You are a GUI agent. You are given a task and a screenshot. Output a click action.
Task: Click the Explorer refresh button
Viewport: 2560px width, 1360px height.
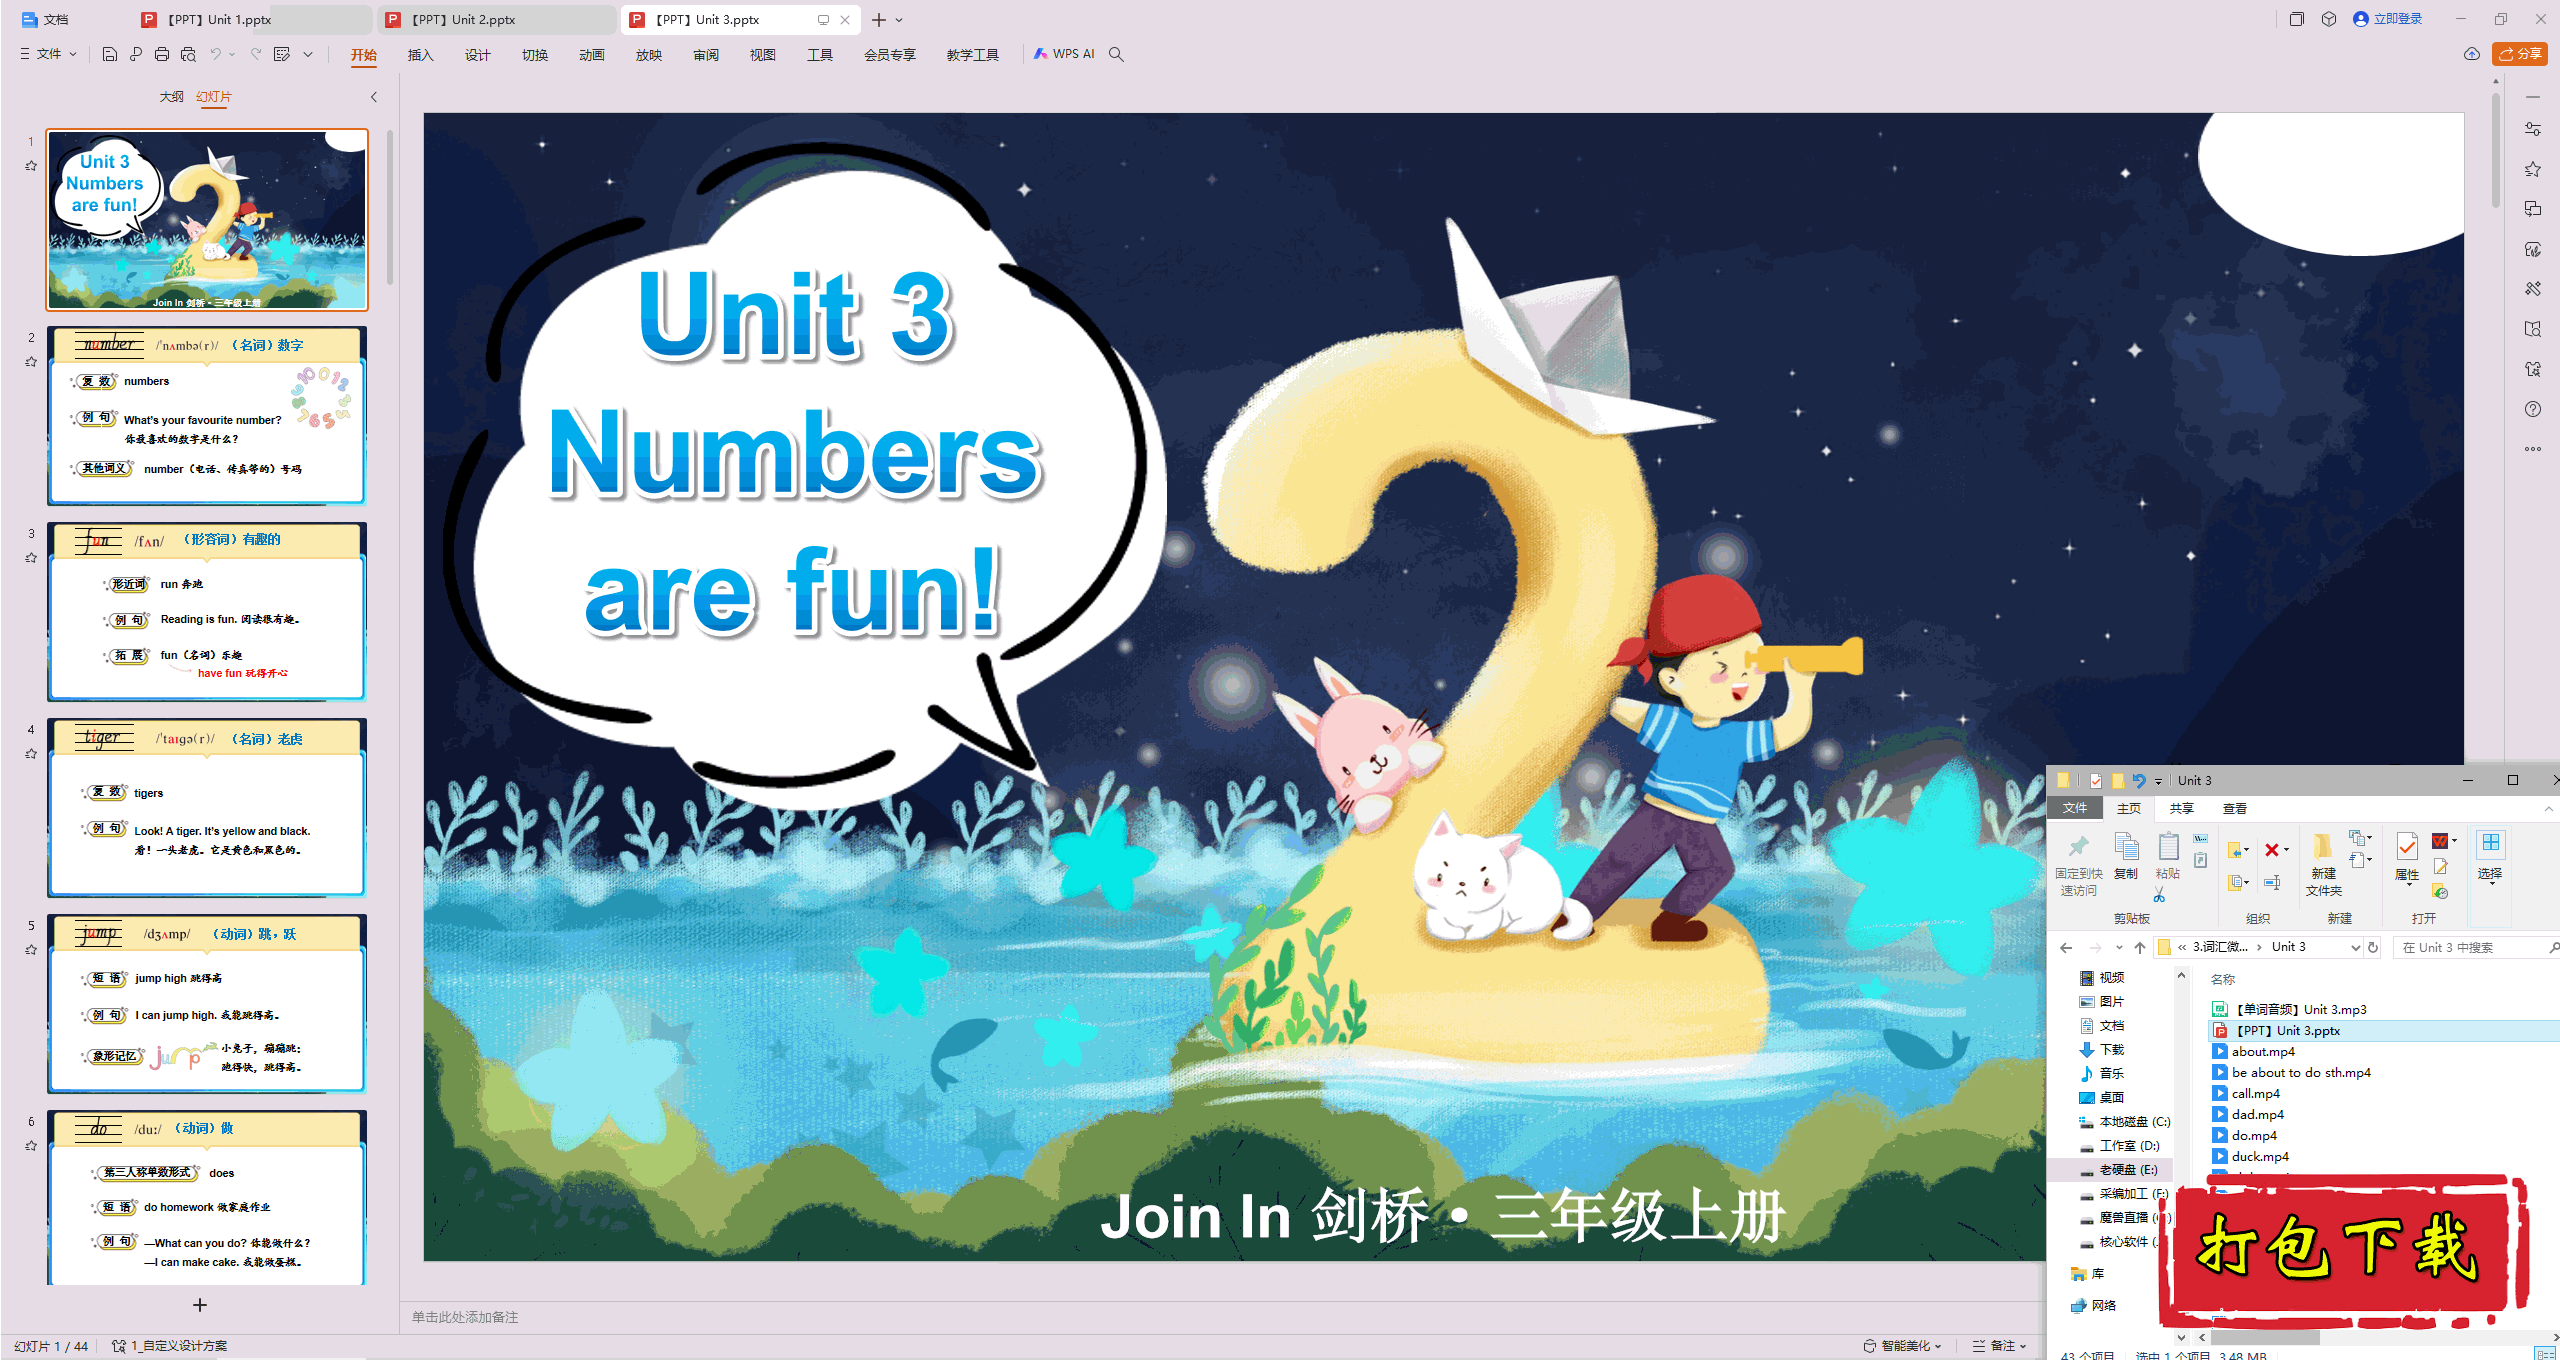tap(2373, 947)
